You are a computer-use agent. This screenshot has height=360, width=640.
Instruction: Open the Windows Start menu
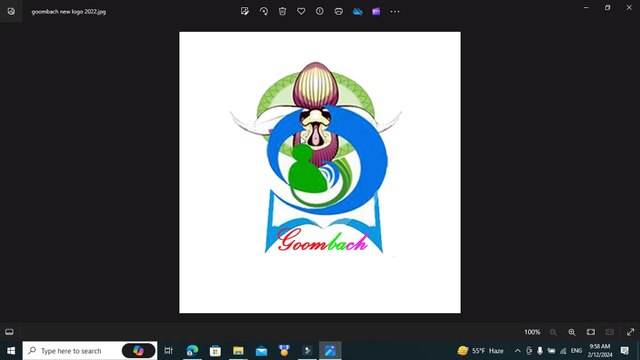pos(11,351)
